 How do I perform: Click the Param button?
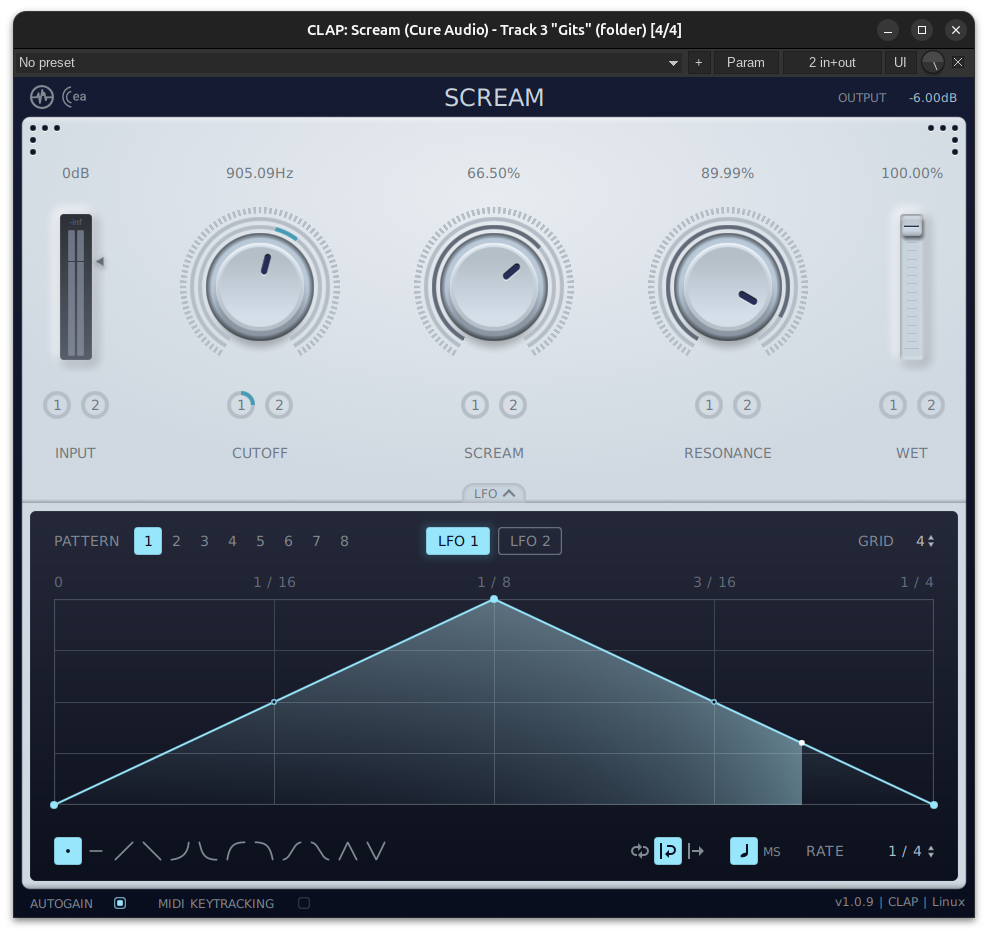coord(745,62)
